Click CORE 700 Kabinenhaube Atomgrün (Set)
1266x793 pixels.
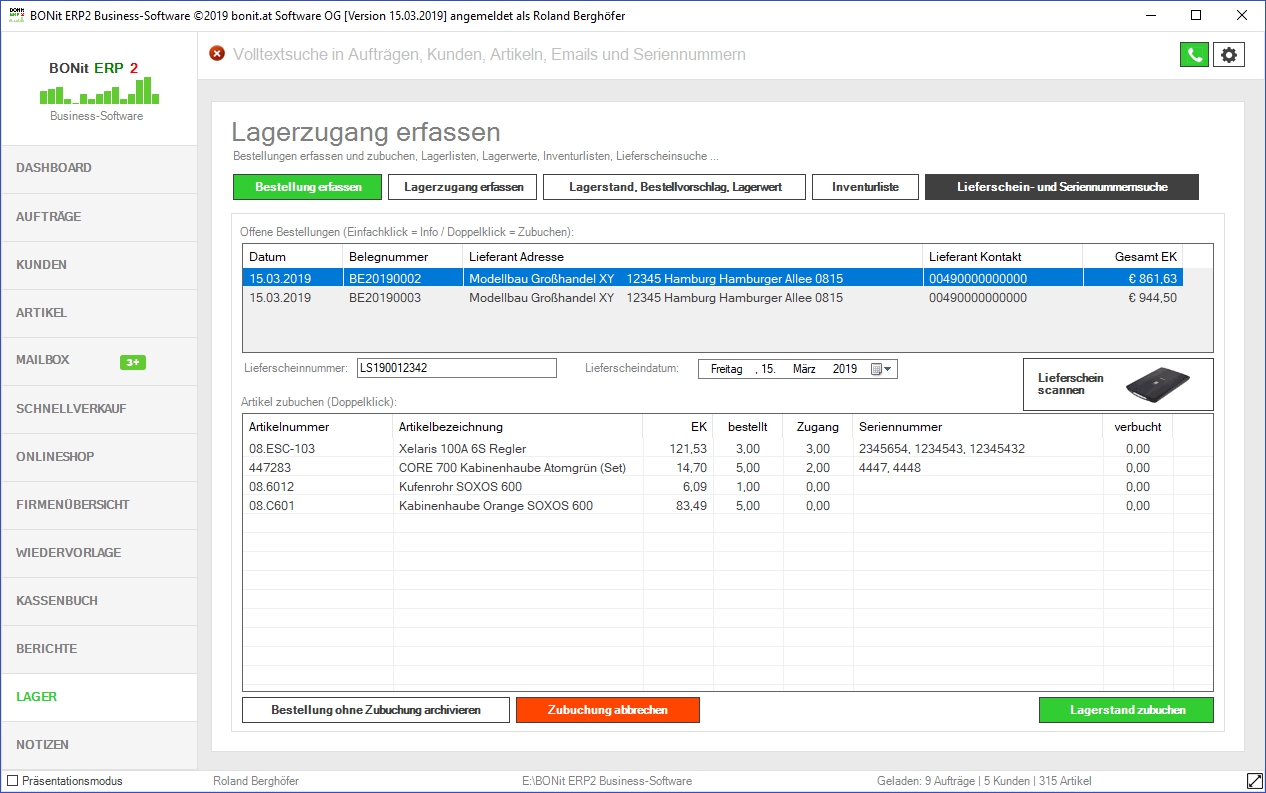tap(512, 468)
